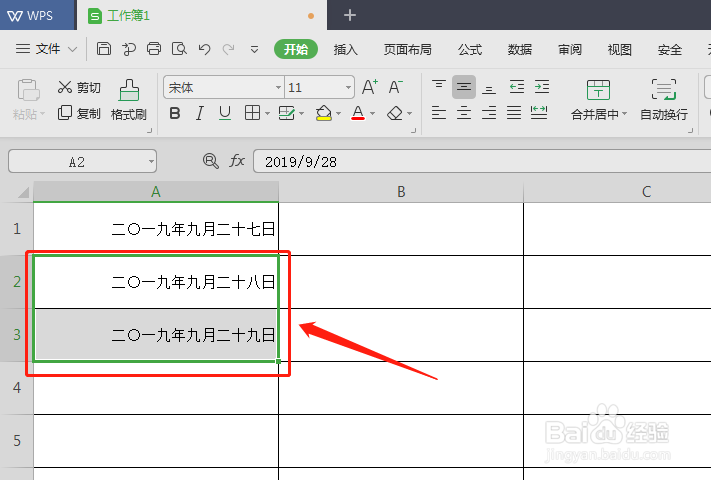Expand the borders dropdown arrow

click(x=267, y=113)
